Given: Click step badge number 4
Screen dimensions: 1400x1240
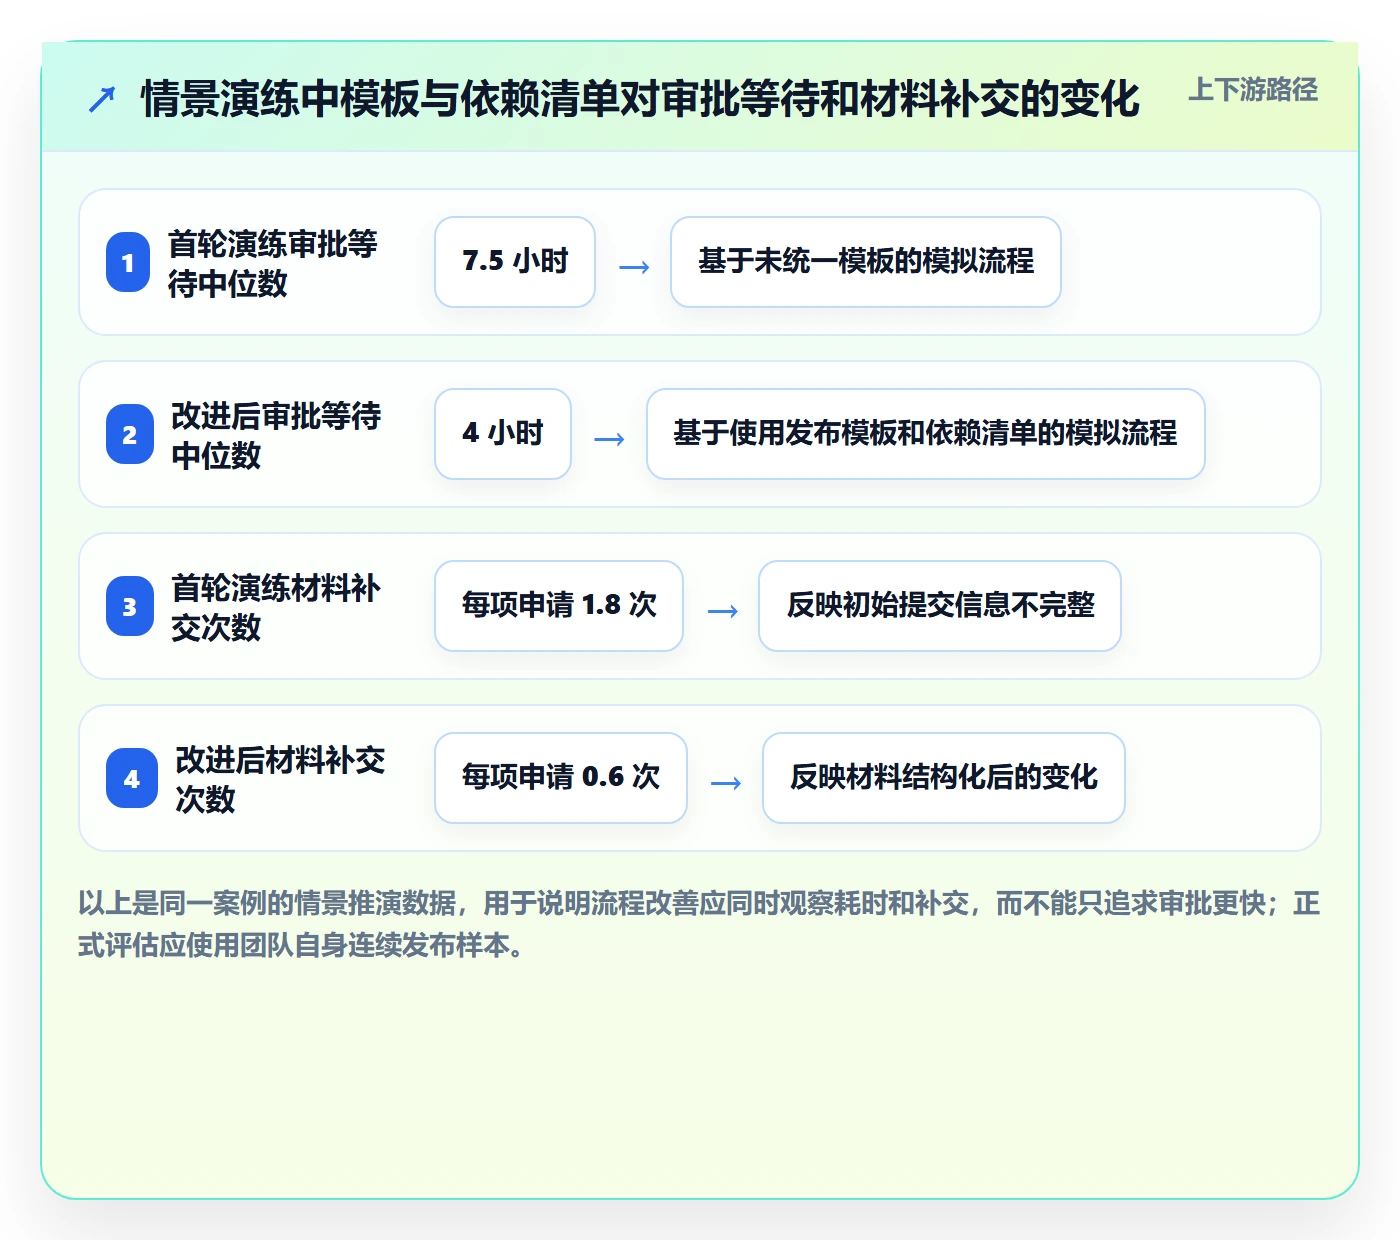Looking at the screenshot, I should (x=132, y=778).
